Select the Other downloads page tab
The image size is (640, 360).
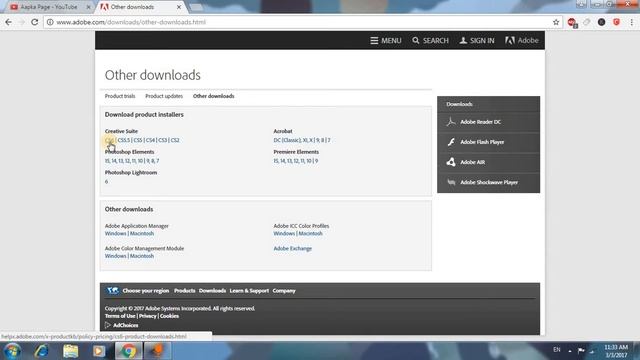click(213, 96)
